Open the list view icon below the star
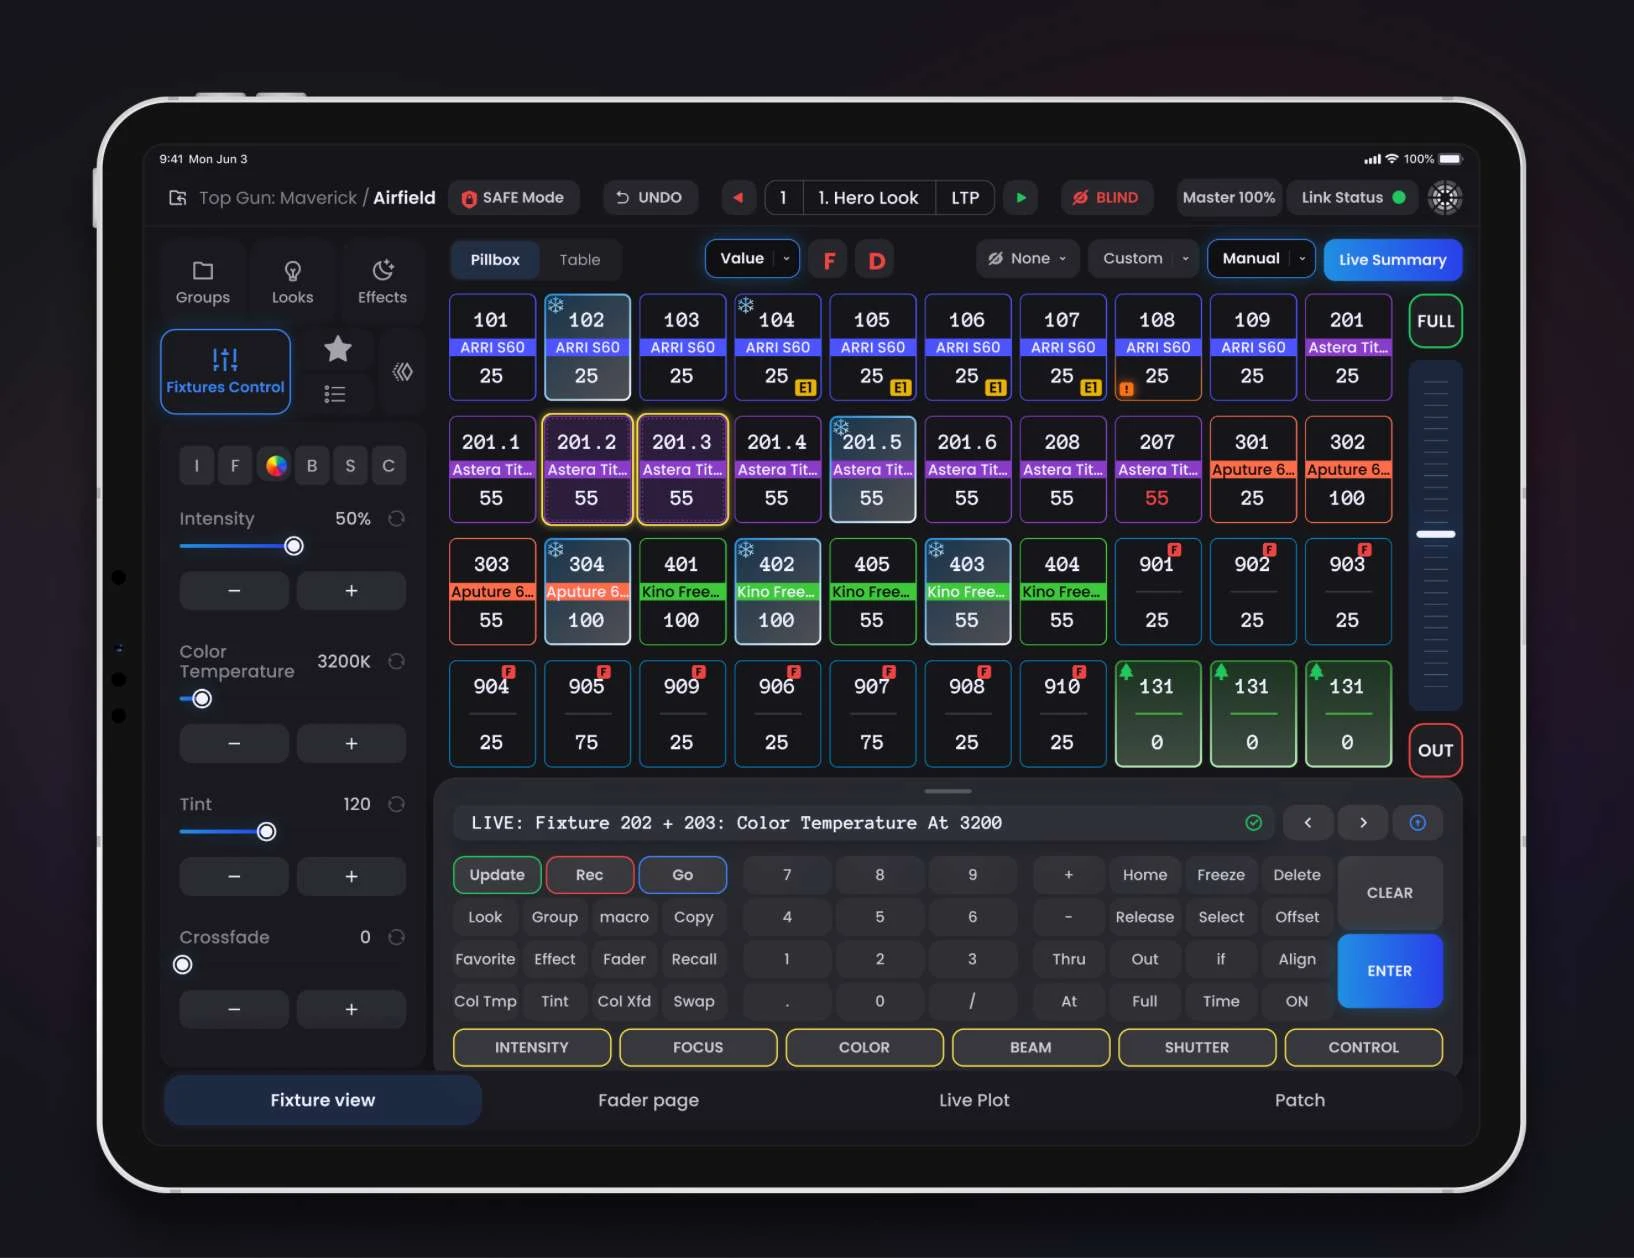This screenshot has height=1258, width=1634. tap(335, 394)
